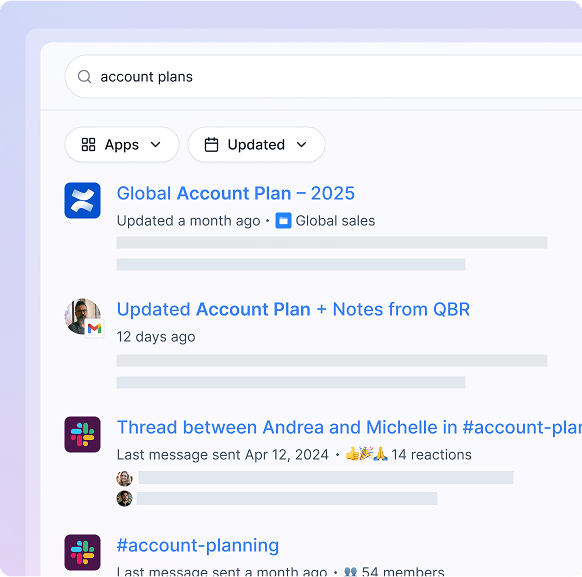This screenshot has width=582, height=577.
Task: Click 'Updated a month ago' text
Action: click(x=189, y=221)
